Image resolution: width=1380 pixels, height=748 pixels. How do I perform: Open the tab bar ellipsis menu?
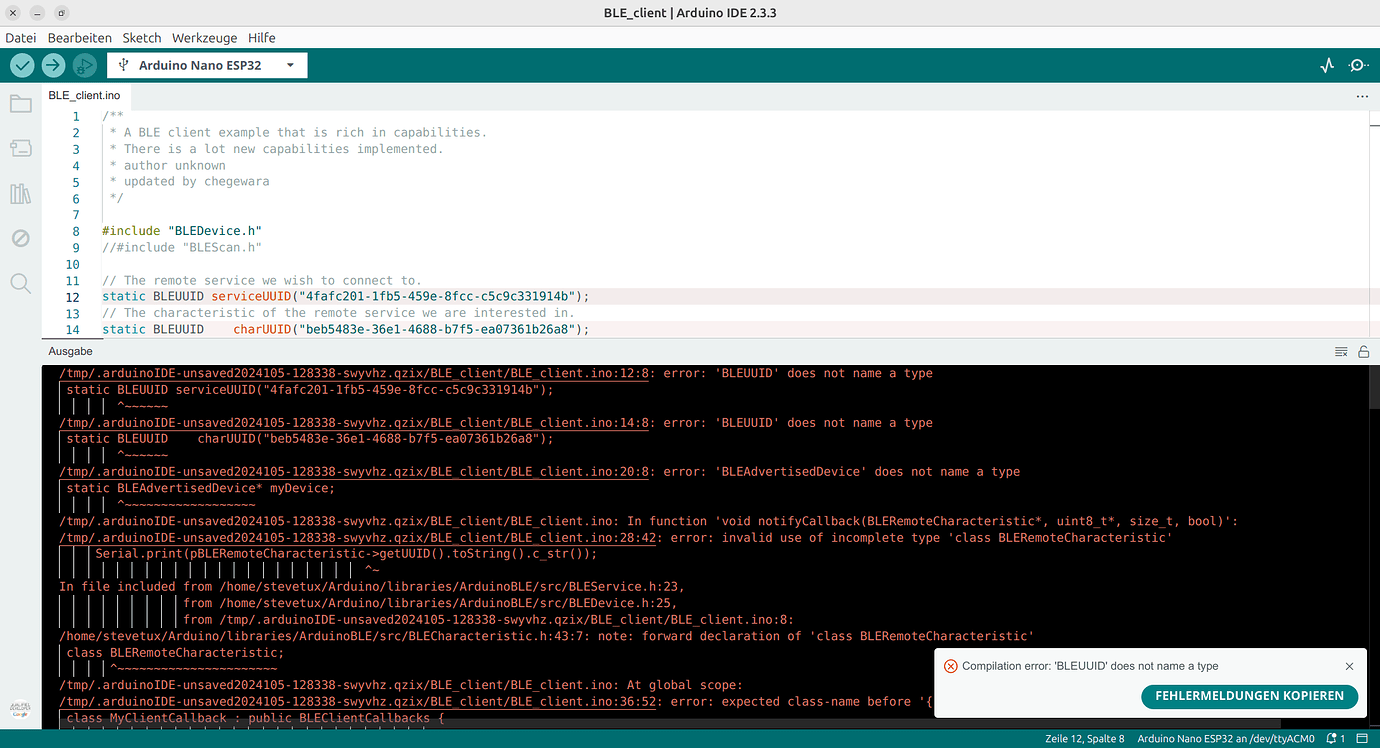[x=1362, y=96]
